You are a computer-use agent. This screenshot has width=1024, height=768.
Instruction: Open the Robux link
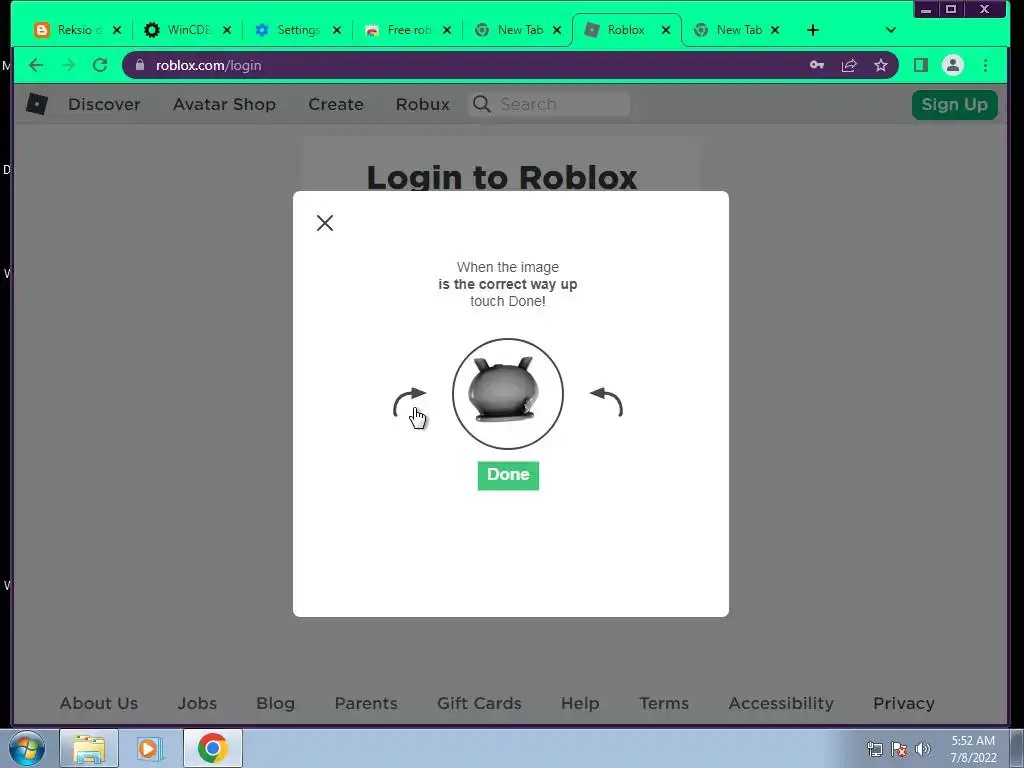[423, 104]
